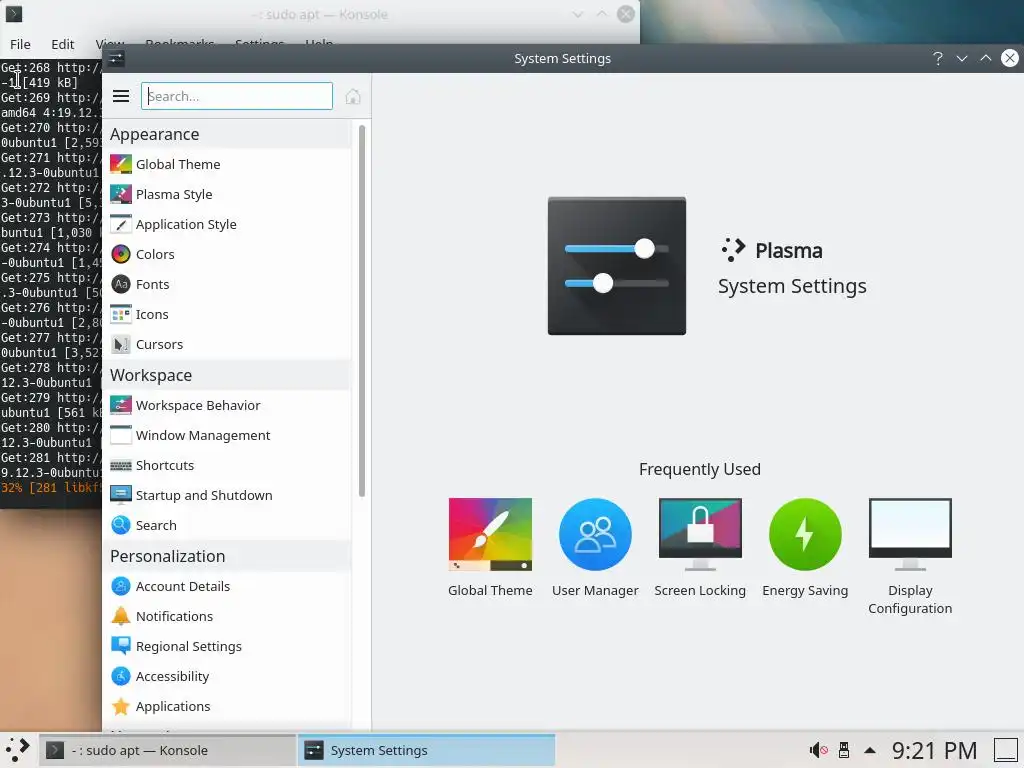
Task: Click the System Settings titlebar window icon
Action: click(116, 59)
